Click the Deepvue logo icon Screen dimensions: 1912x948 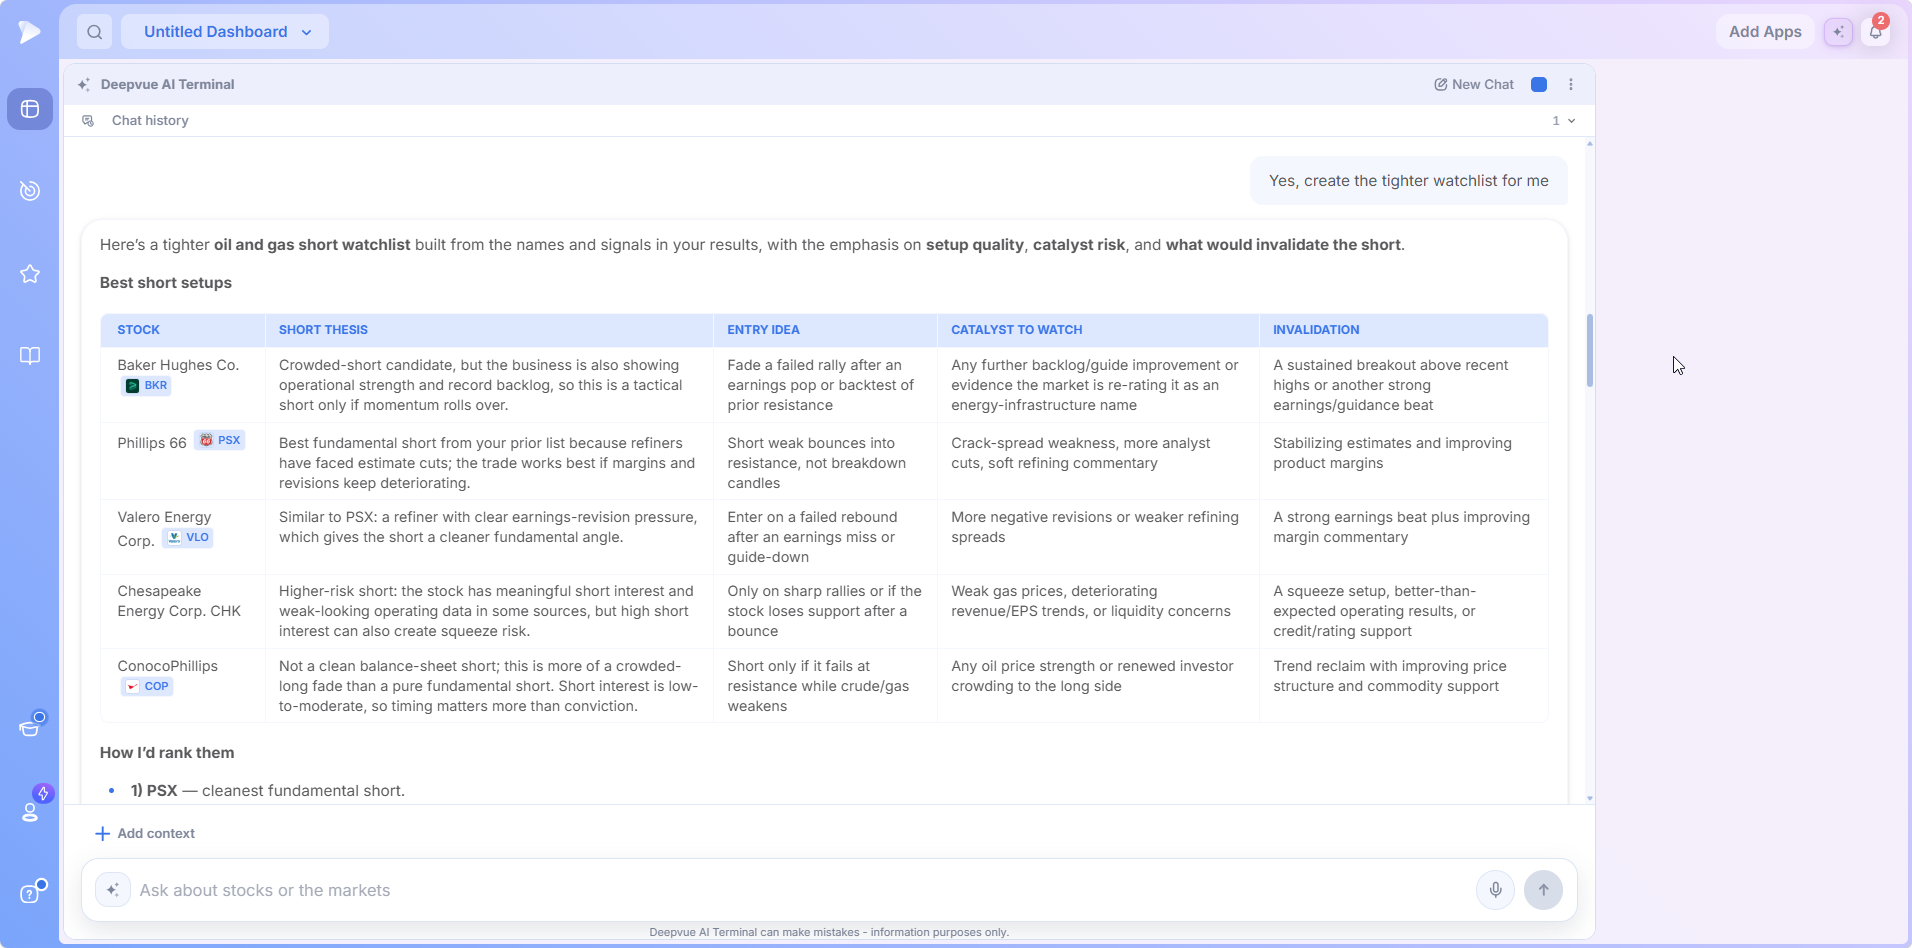click(29, 32)
